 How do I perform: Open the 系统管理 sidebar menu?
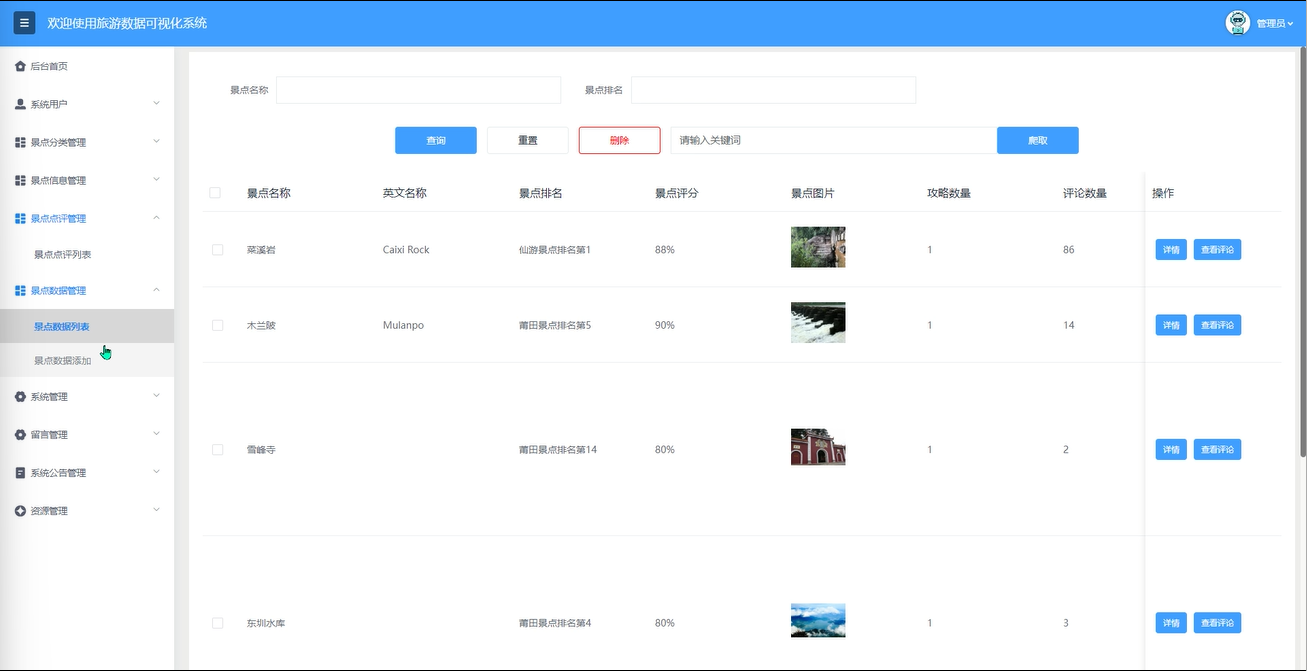[x=87, y=397]
